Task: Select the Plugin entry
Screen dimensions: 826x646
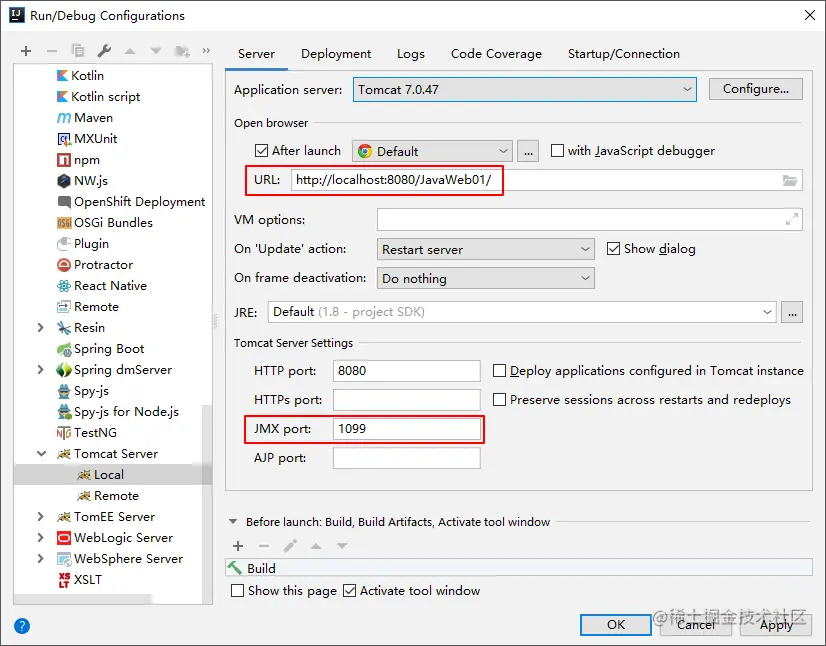Action: tap(83, 244)
